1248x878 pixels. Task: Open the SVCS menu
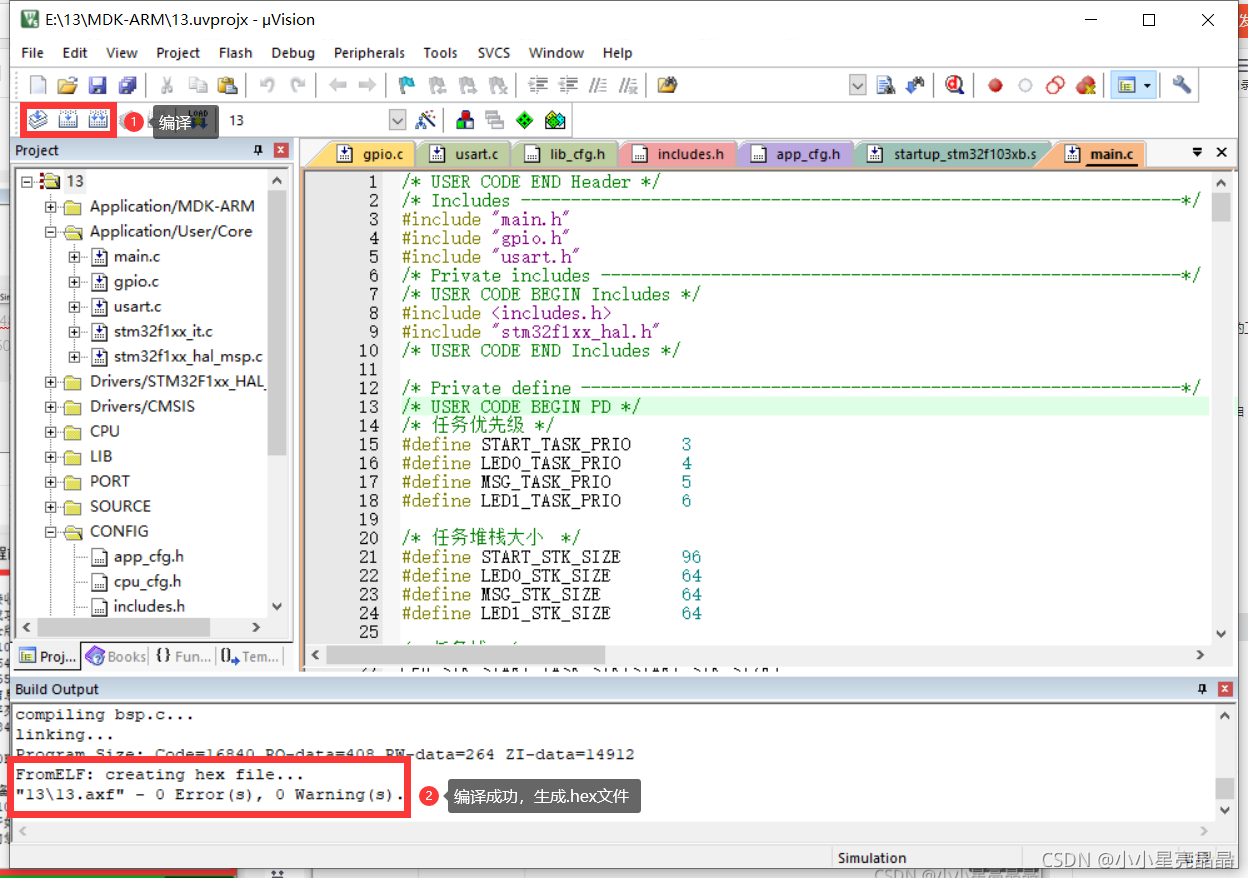(493, 53)
